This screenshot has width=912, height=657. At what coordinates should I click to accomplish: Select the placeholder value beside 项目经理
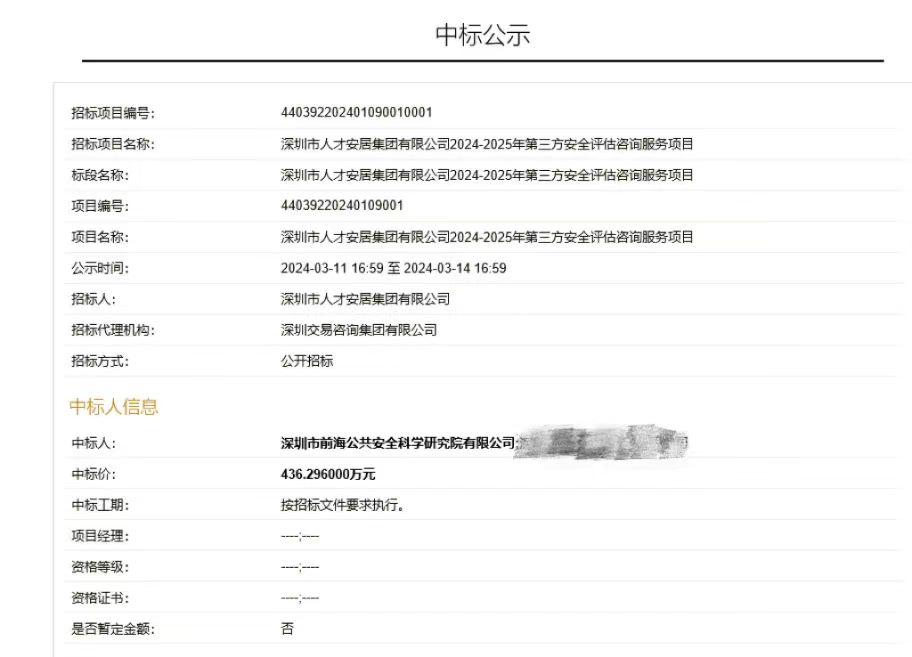tap(300, 536)
